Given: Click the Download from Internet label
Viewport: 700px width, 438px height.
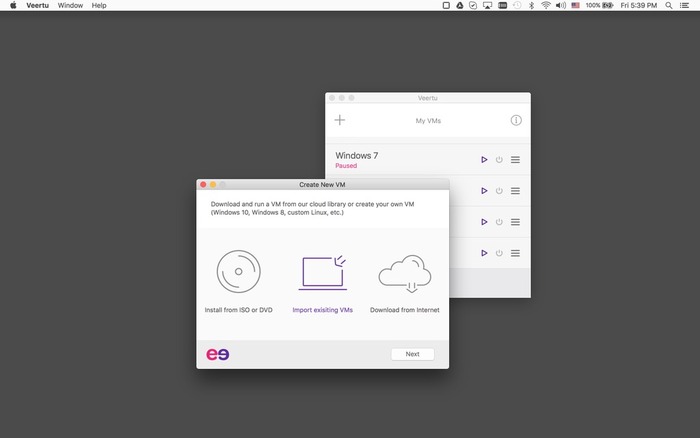Looking at the screenshot, I should pos(404,310).
